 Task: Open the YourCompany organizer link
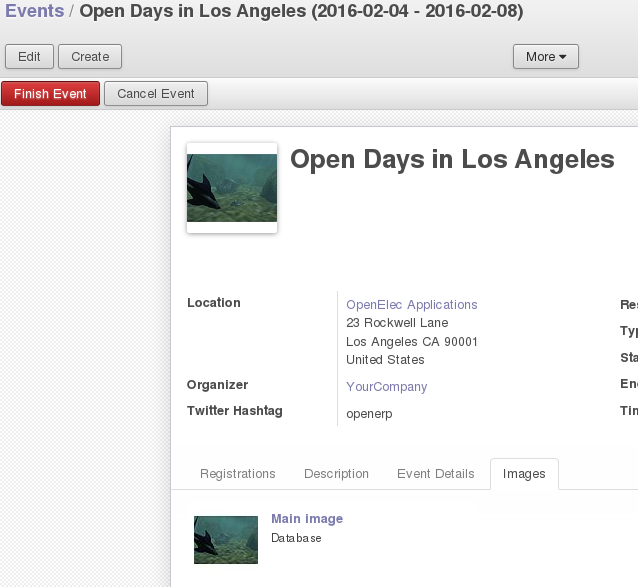386,387
